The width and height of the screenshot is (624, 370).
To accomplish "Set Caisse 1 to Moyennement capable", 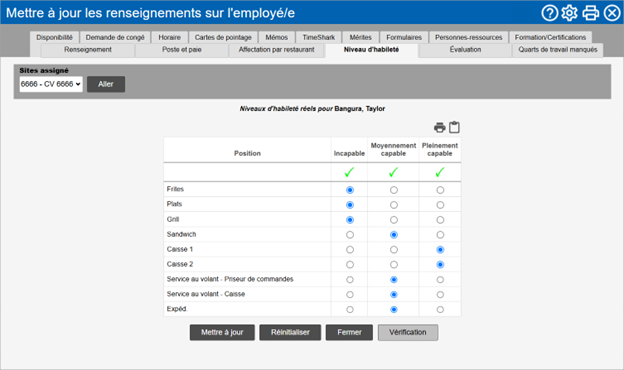I will coord(394,249).
